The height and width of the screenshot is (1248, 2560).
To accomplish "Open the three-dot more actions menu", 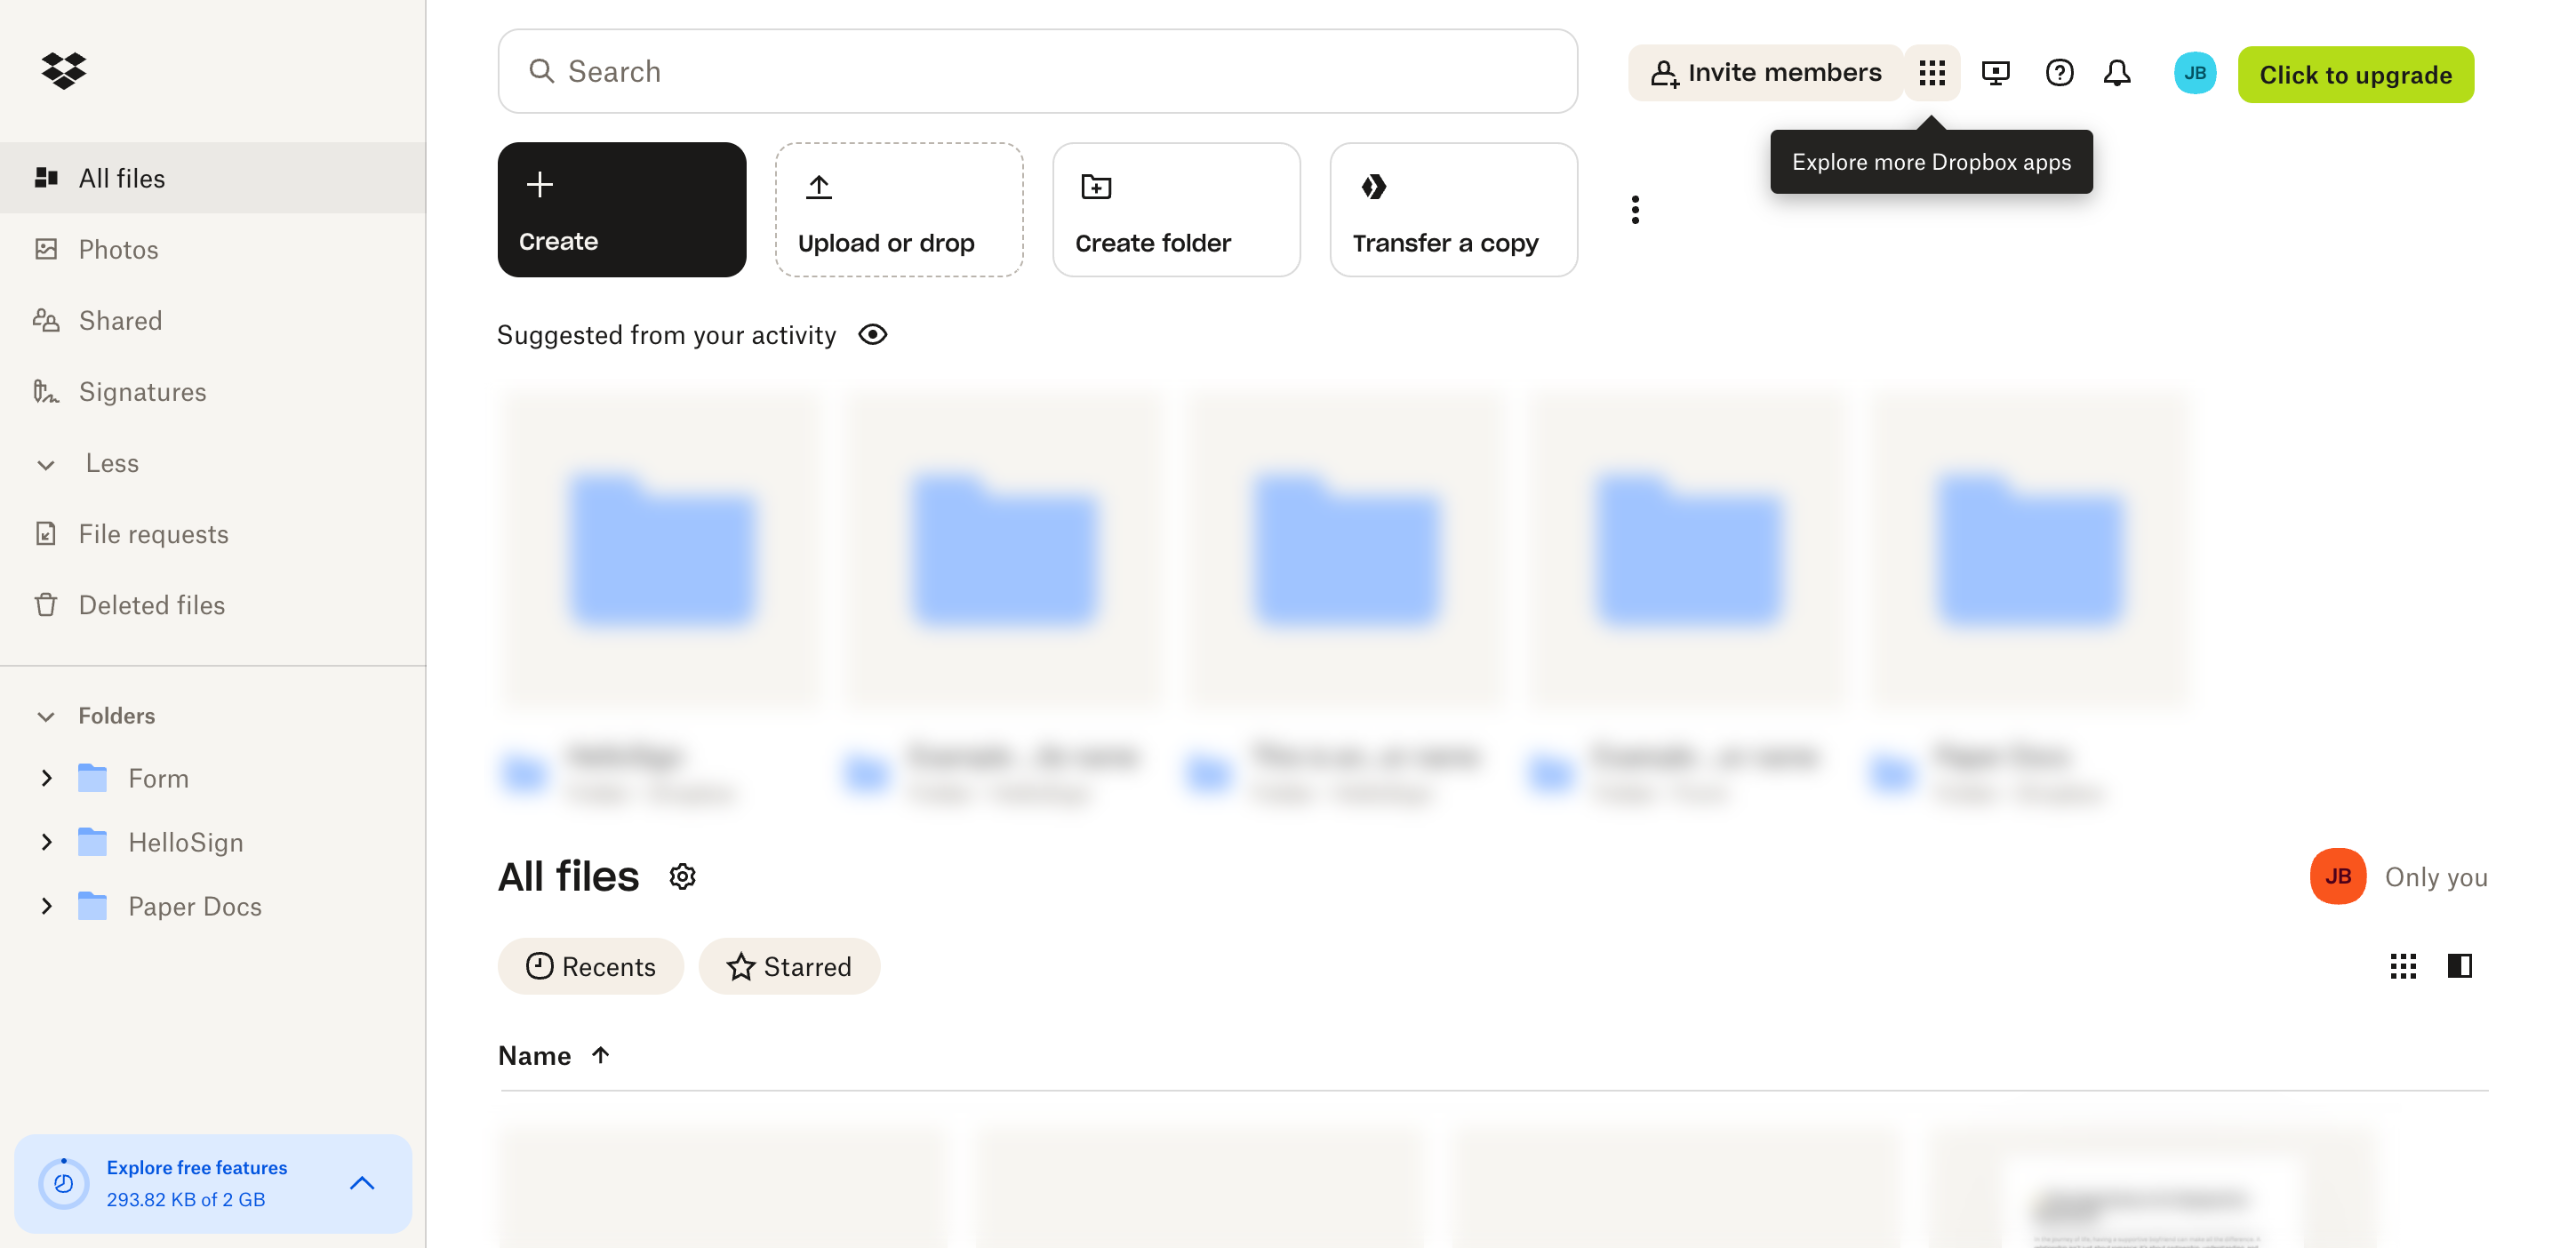I will tap(1635, 210).
